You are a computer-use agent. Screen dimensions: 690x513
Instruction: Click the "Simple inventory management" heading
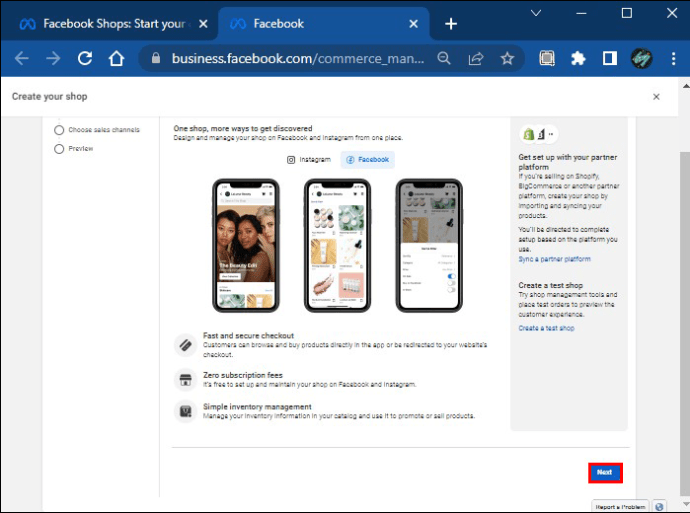[x=257, y=407]
